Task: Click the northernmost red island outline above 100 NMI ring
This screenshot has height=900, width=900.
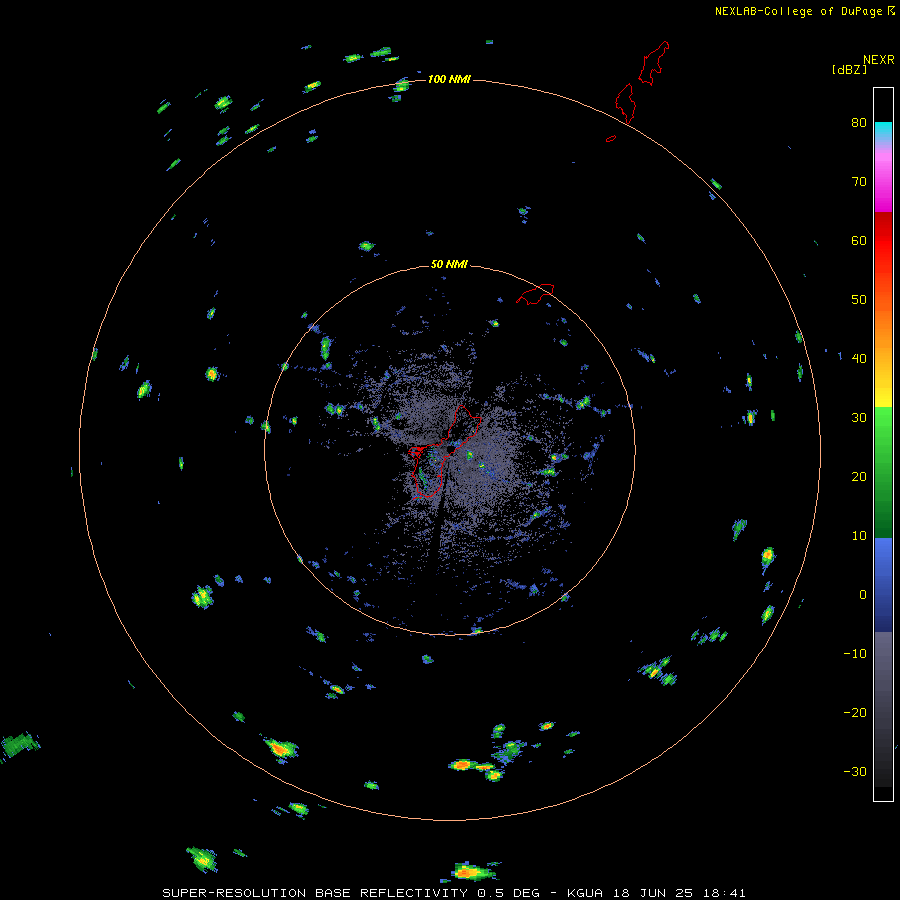Action: point(654,63)
